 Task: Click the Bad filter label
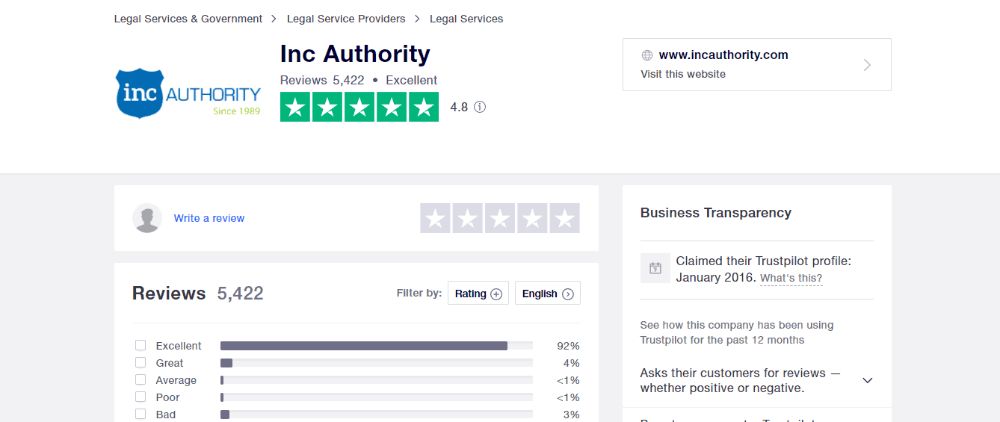[165, 414]
